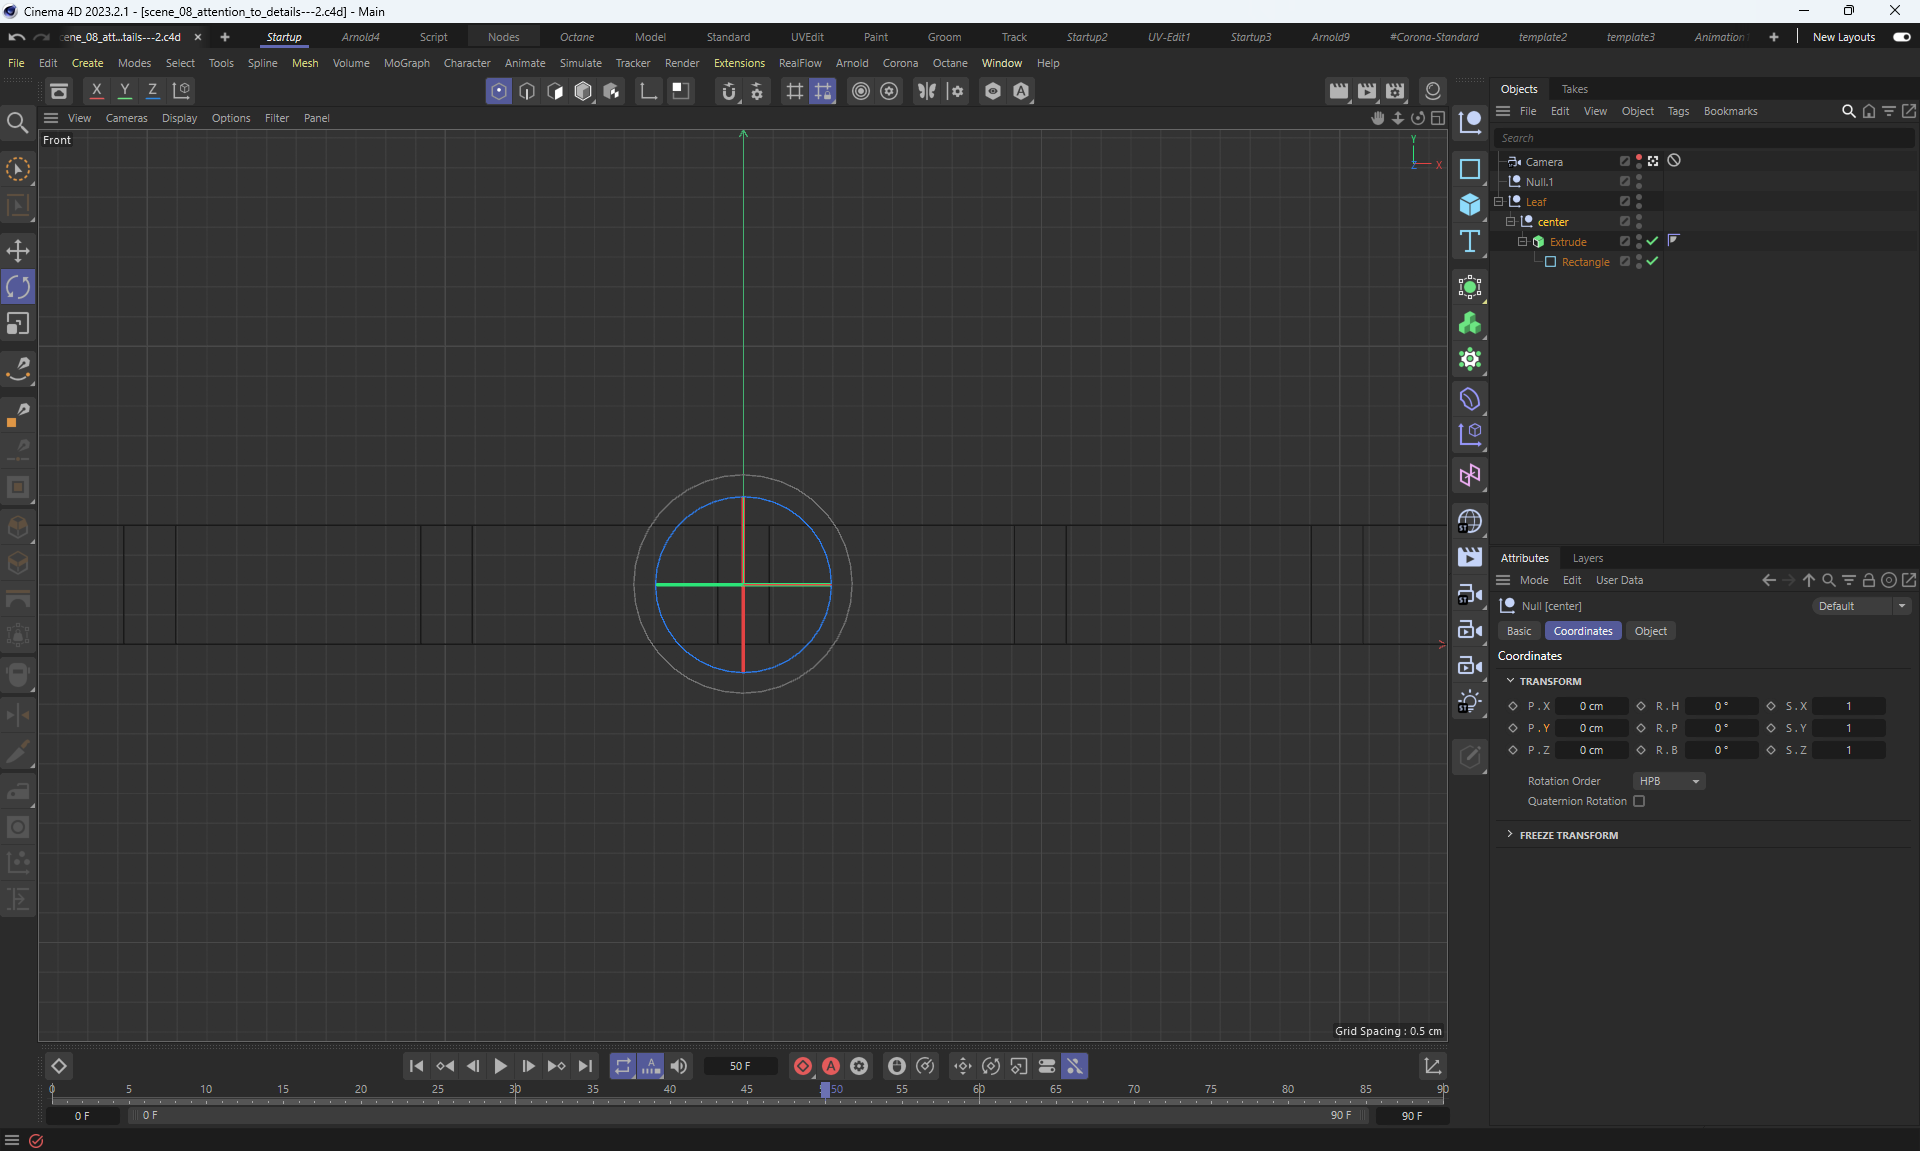Switch to the Takes tab
1920x1151 pixels.
[x=1574, y=89]
